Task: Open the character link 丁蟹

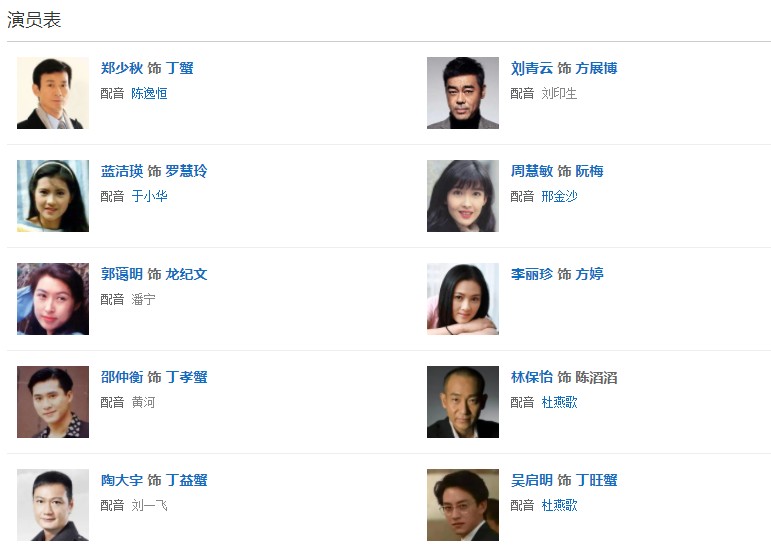Action: click(180, 68)
